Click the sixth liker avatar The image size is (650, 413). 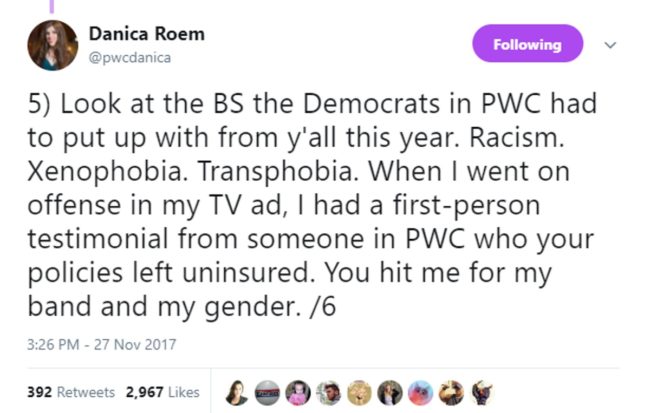click(x=390, y=393)
